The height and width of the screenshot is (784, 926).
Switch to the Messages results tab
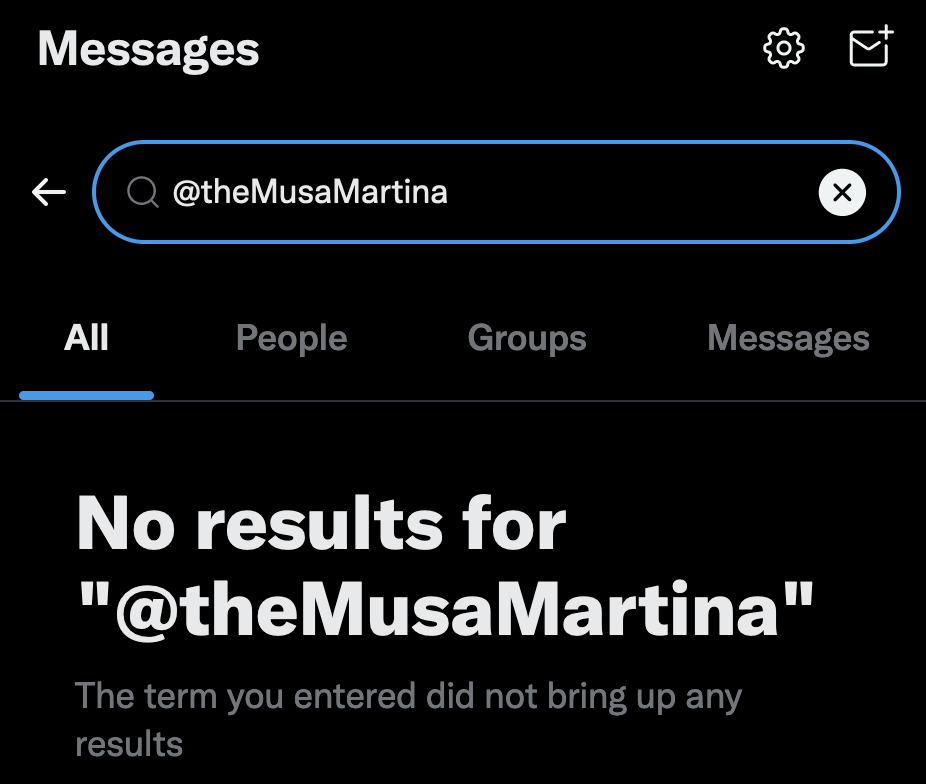[788, 339]
